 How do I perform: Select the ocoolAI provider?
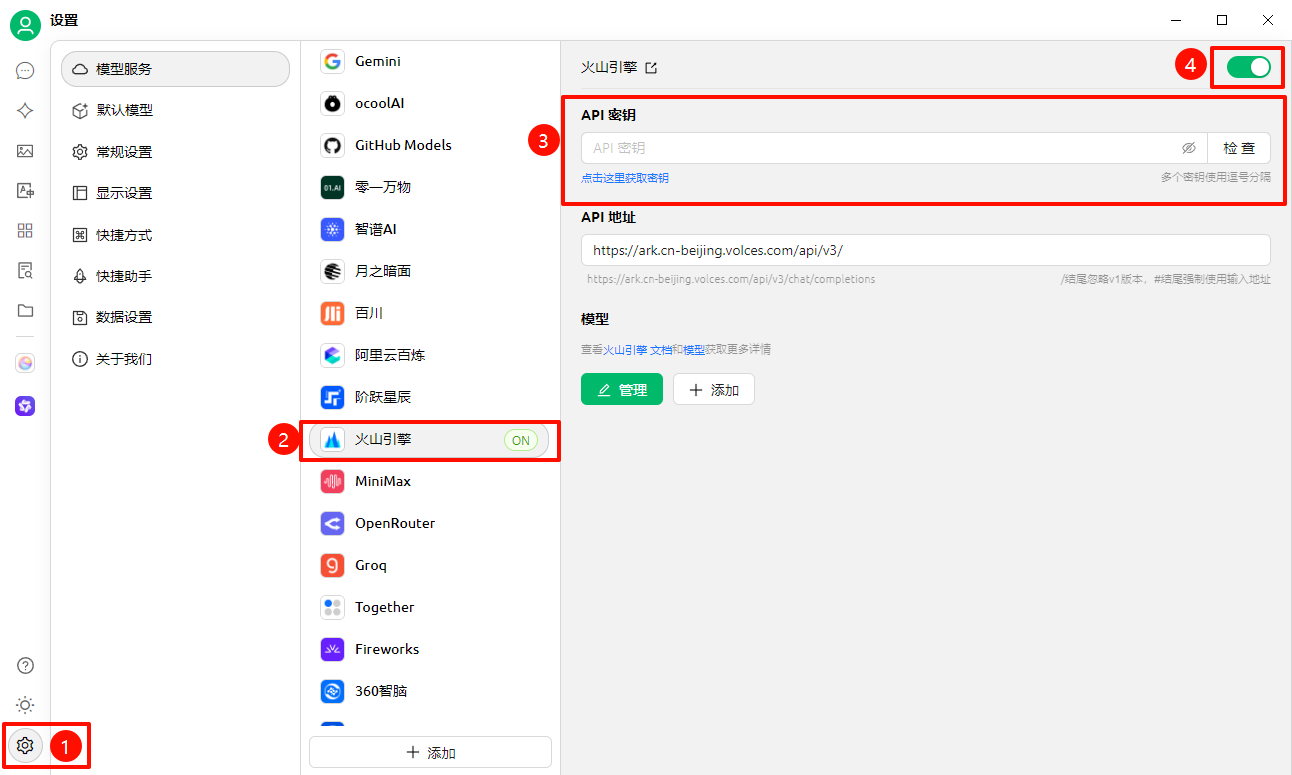pos(430,103)
